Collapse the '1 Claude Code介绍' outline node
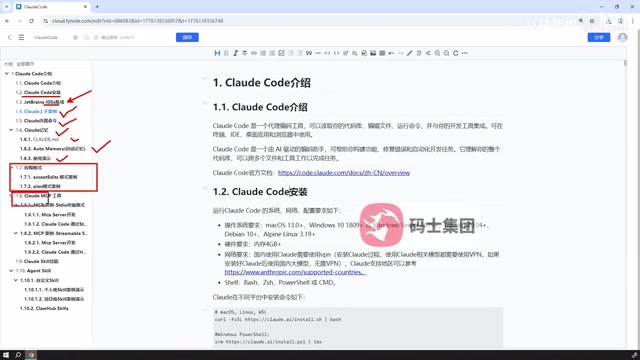640x360 pixels. coord(7,74)
